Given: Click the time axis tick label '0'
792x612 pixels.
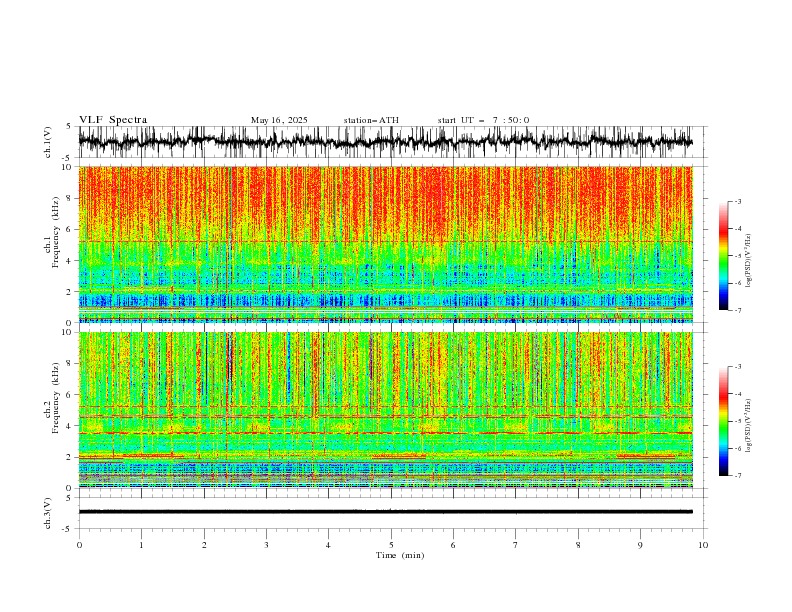Looking at the screenshot, I should pyautogui.click(x=79, y=545).
